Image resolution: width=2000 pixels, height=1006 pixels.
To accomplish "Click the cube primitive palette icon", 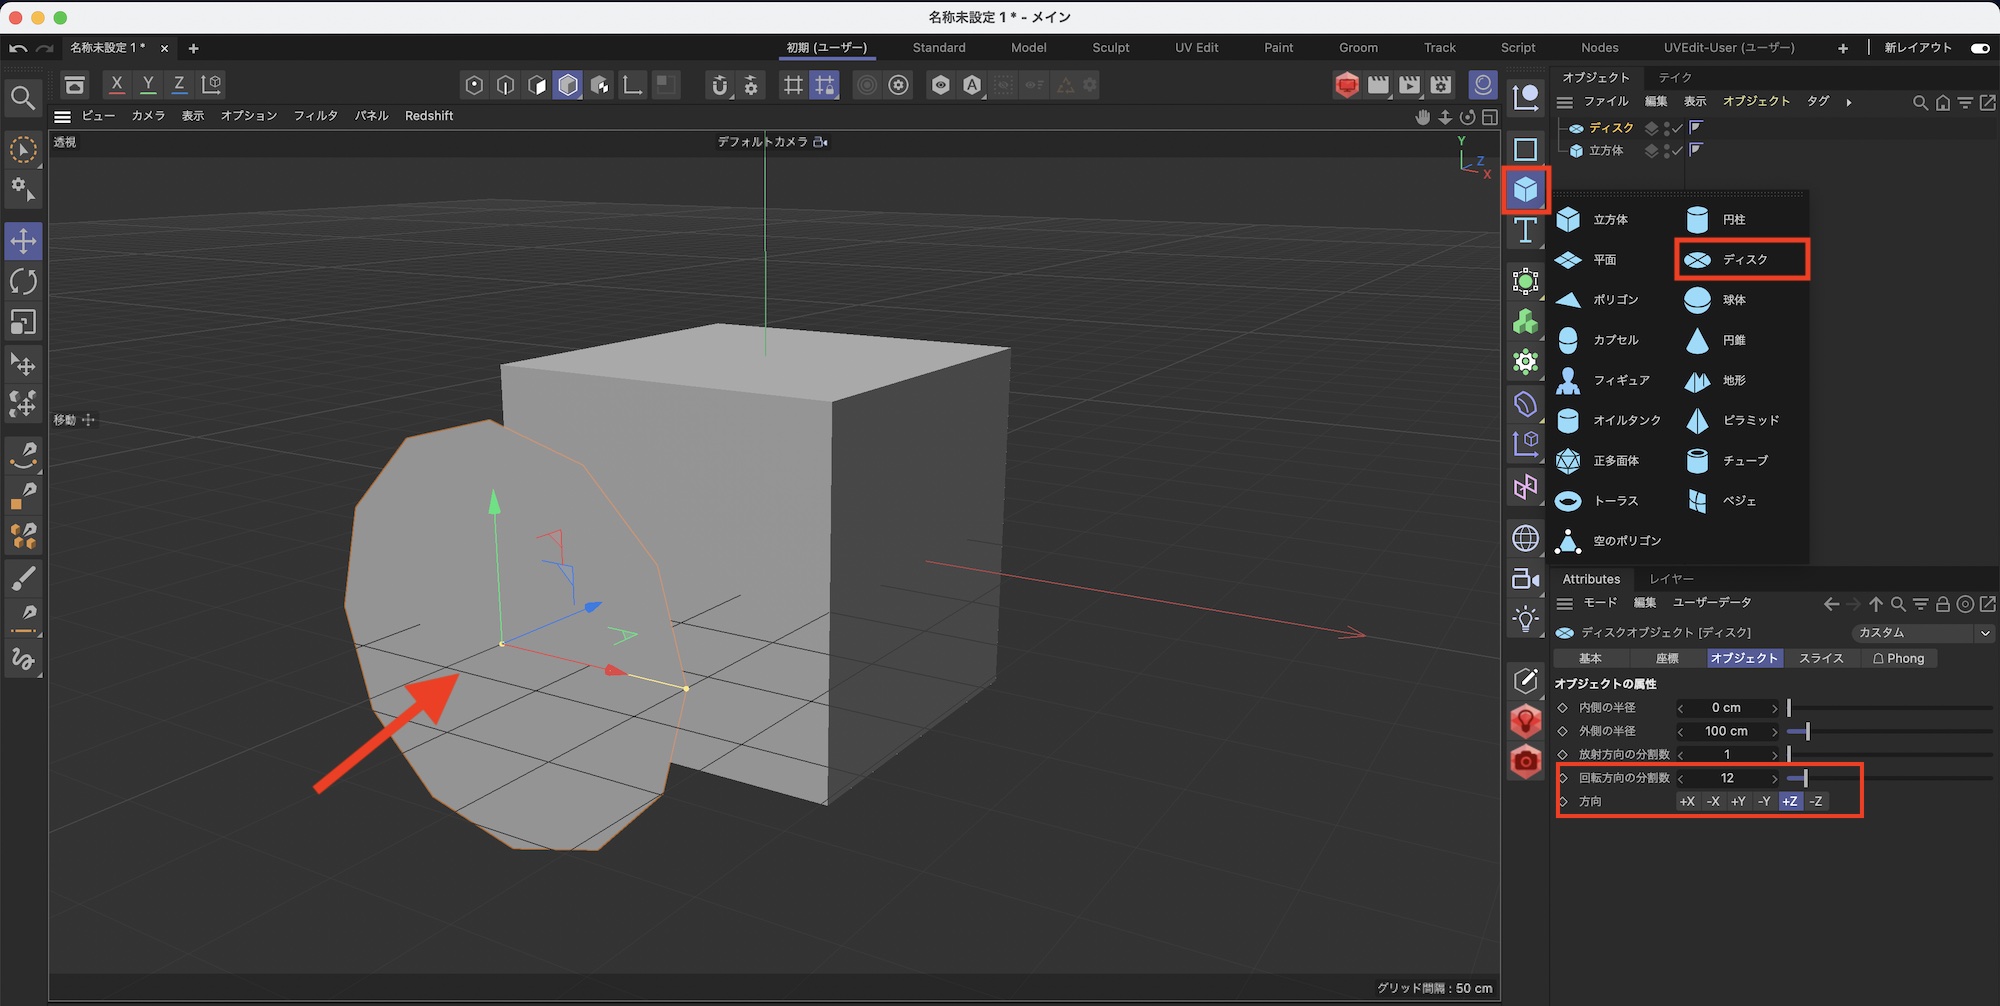I will [x=1525, y=189].
